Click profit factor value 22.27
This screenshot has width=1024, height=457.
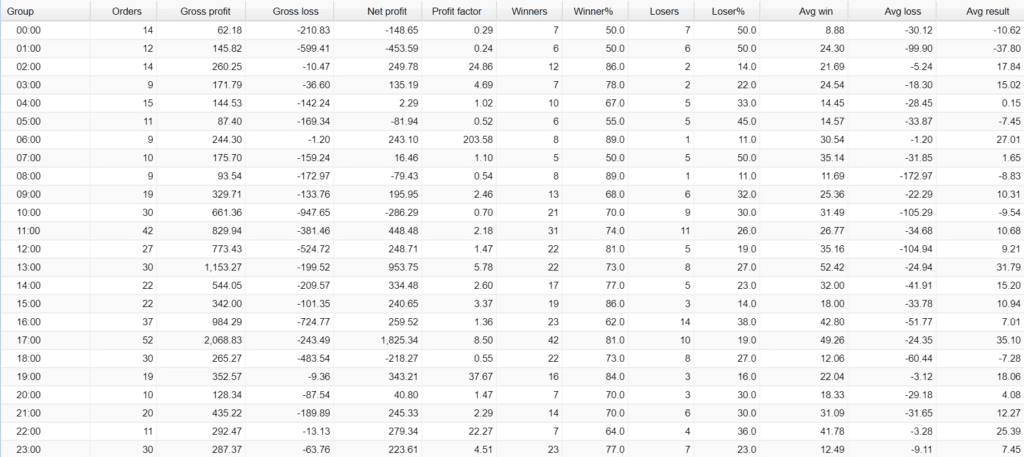481,432
